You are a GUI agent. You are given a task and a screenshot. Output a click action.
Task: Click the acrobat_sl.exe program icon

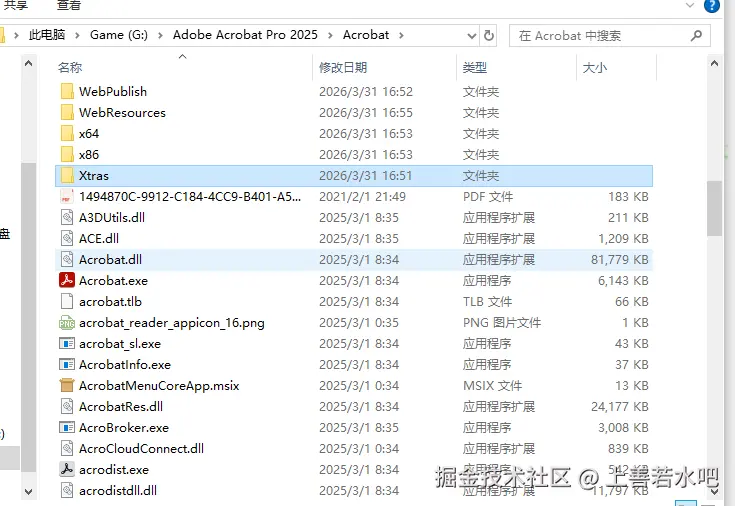pos(67,344)
